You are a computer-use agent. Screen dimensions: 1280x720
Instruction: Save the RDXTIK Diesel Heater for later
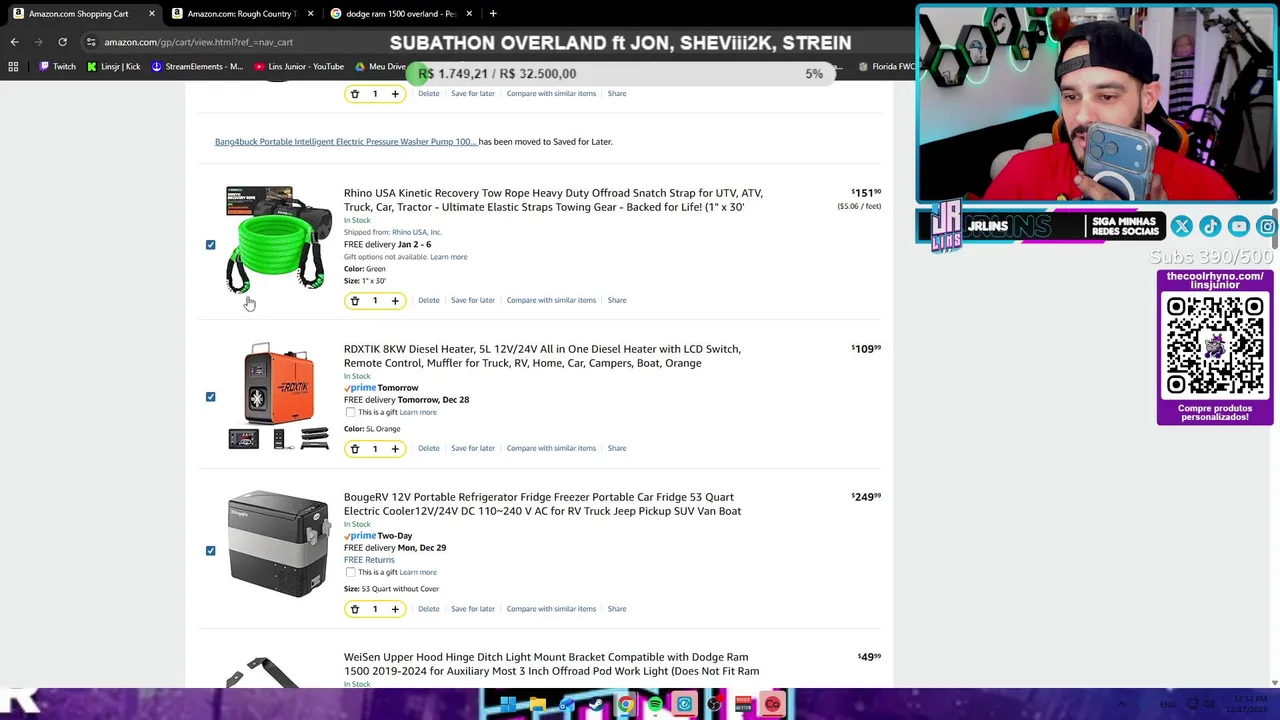click(x=473, y=448)
